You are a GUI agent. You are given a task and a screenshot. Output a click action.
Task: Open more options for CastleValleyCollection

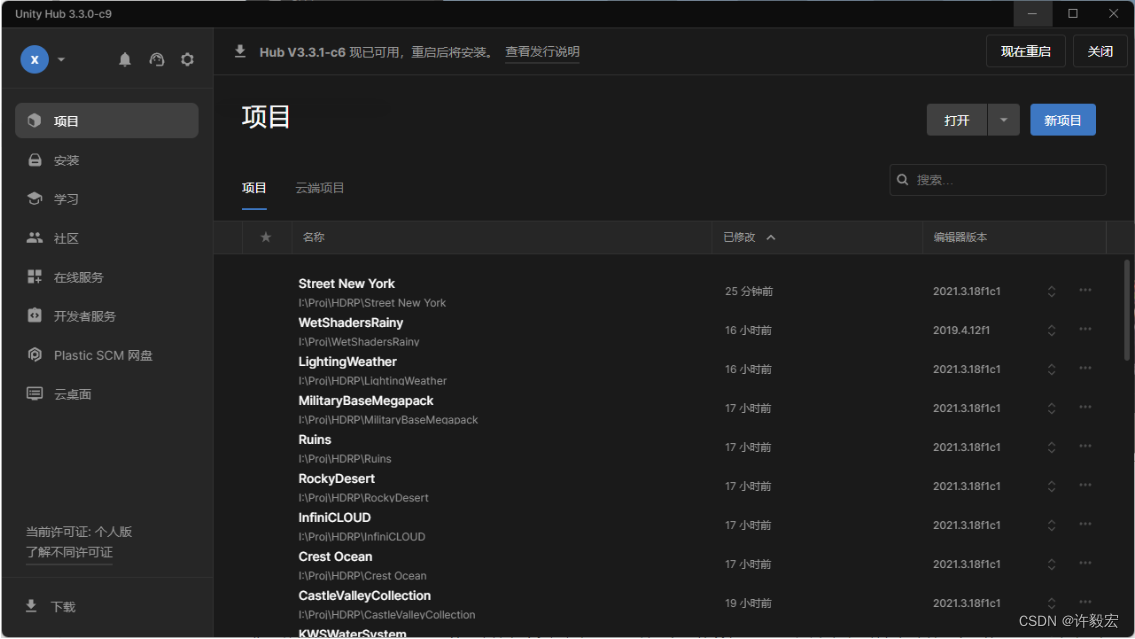tap(1085, 602)
